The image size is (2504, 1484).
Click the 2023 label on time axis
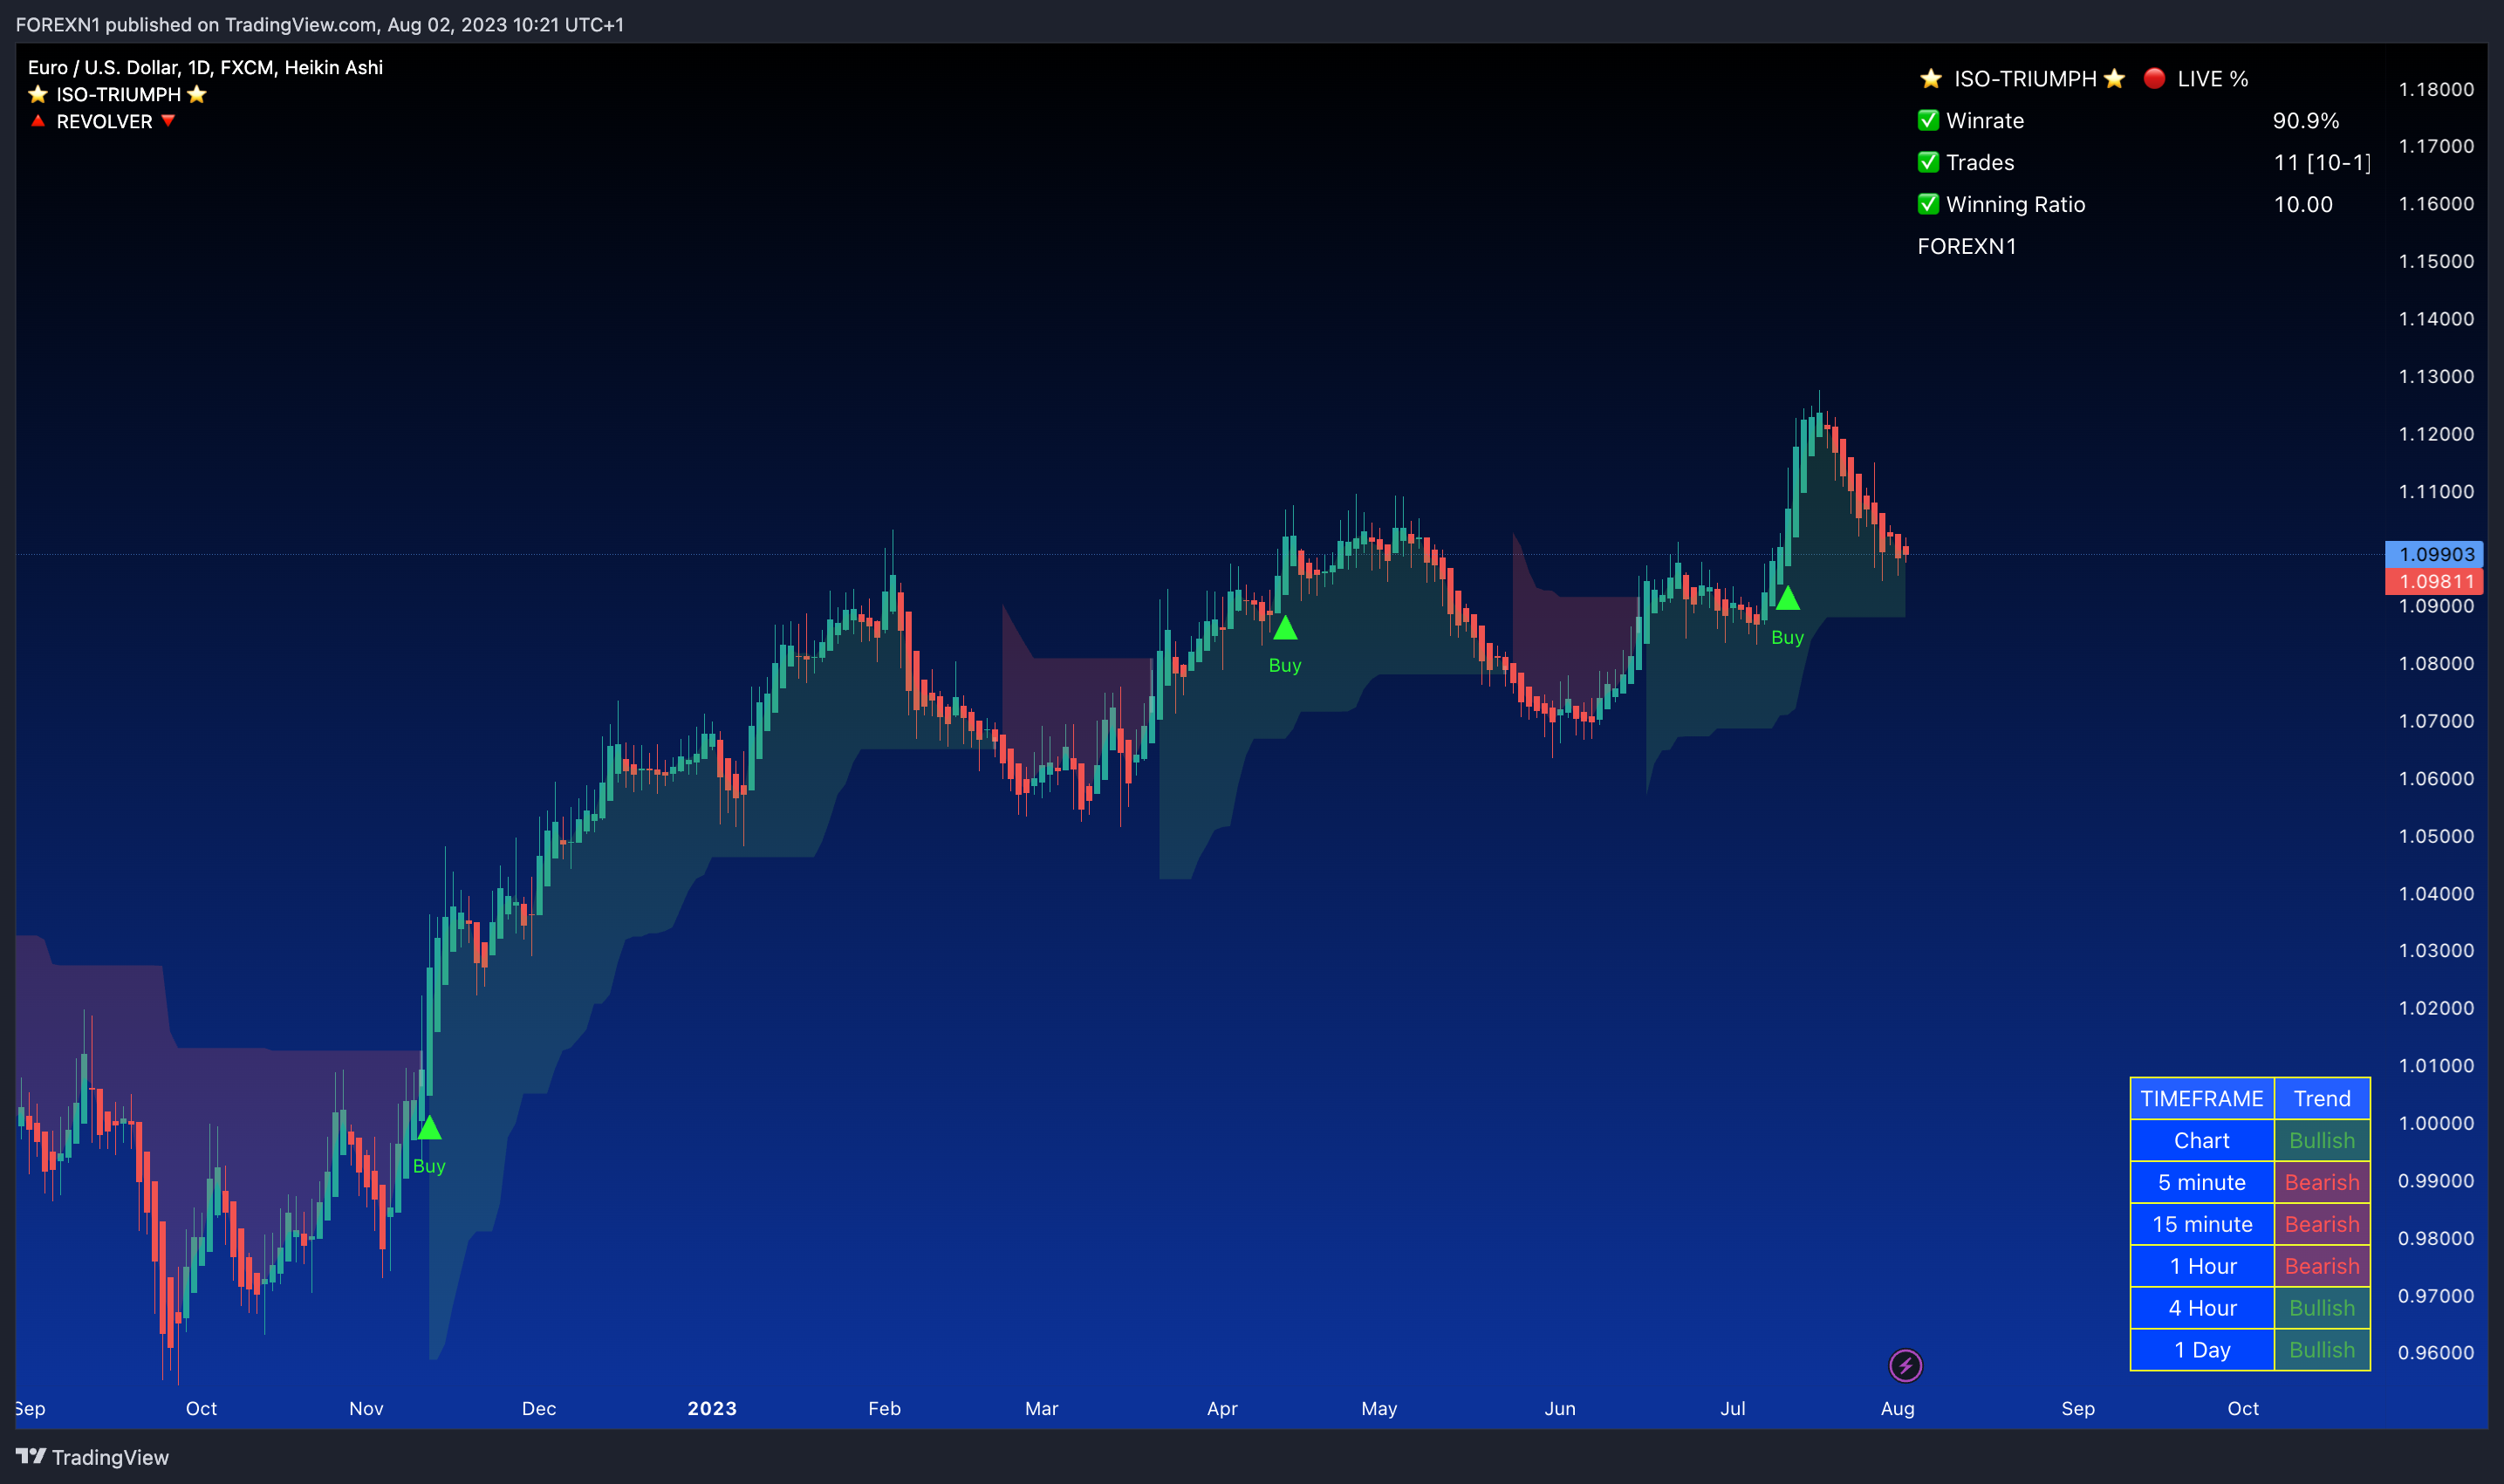(x=712, y=1408)
